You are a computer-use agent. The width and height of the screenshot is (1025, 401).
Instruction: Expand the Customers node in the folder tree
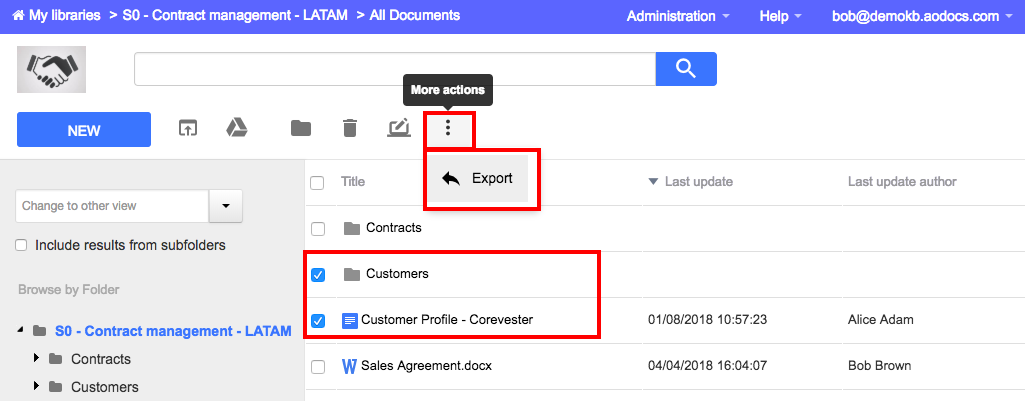click(37, 386)
